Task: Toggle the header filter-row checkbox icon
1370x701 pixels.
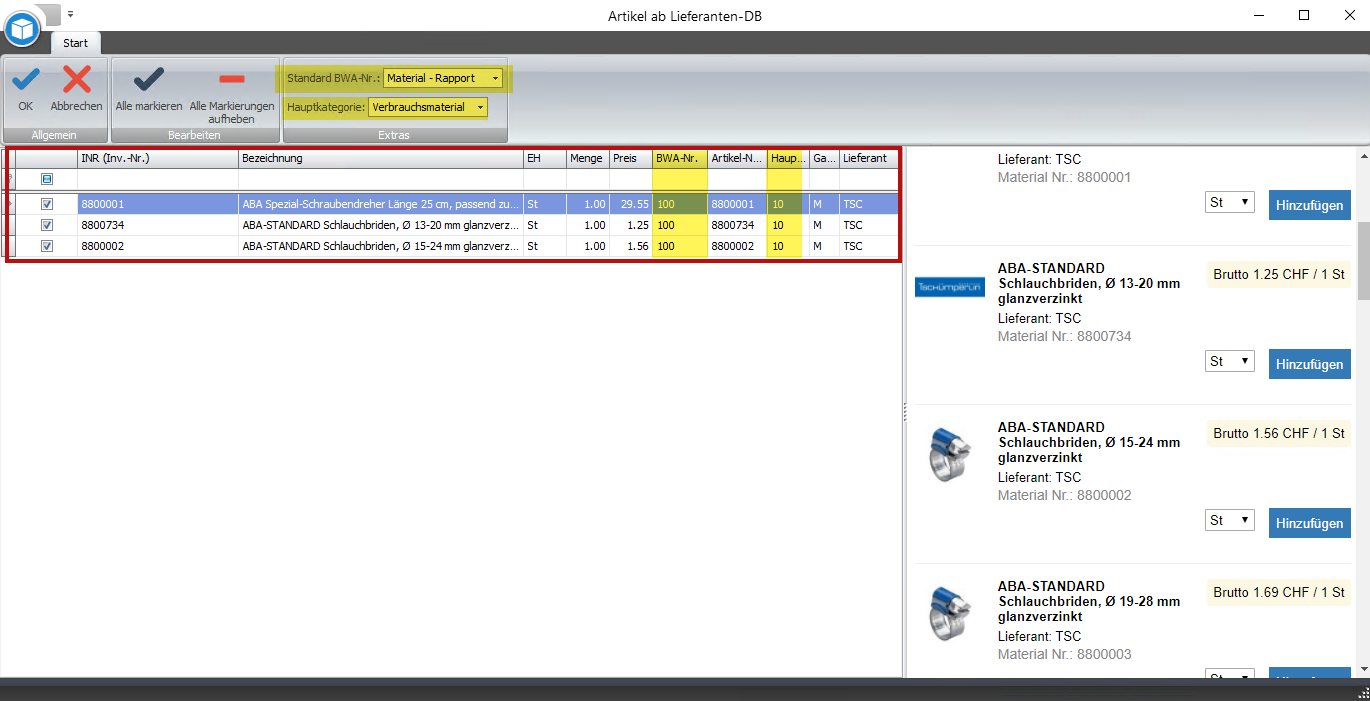Action: click(x=47, y=179)
